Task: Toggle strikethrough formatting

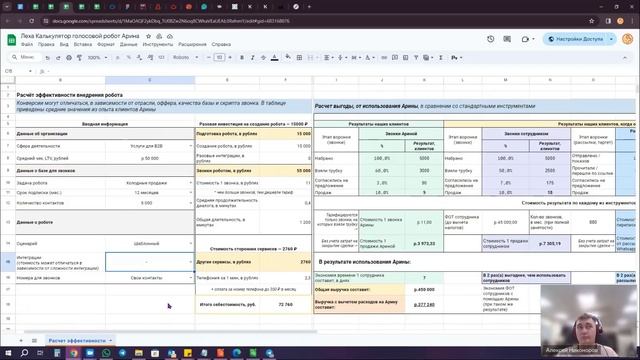Action: click(263, 58)
